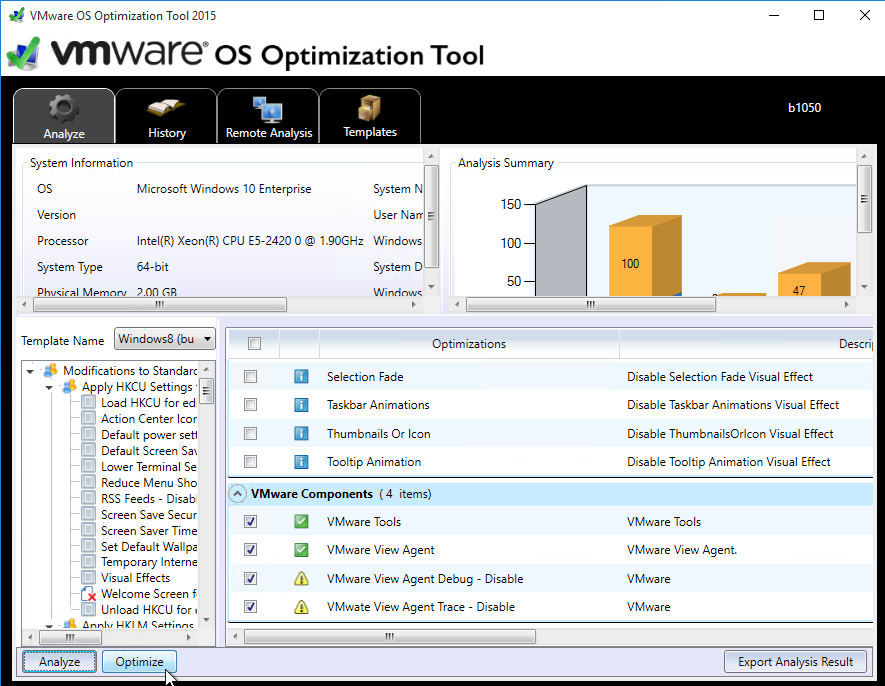Click Export Analysis Result button

(x=795, y=662)
